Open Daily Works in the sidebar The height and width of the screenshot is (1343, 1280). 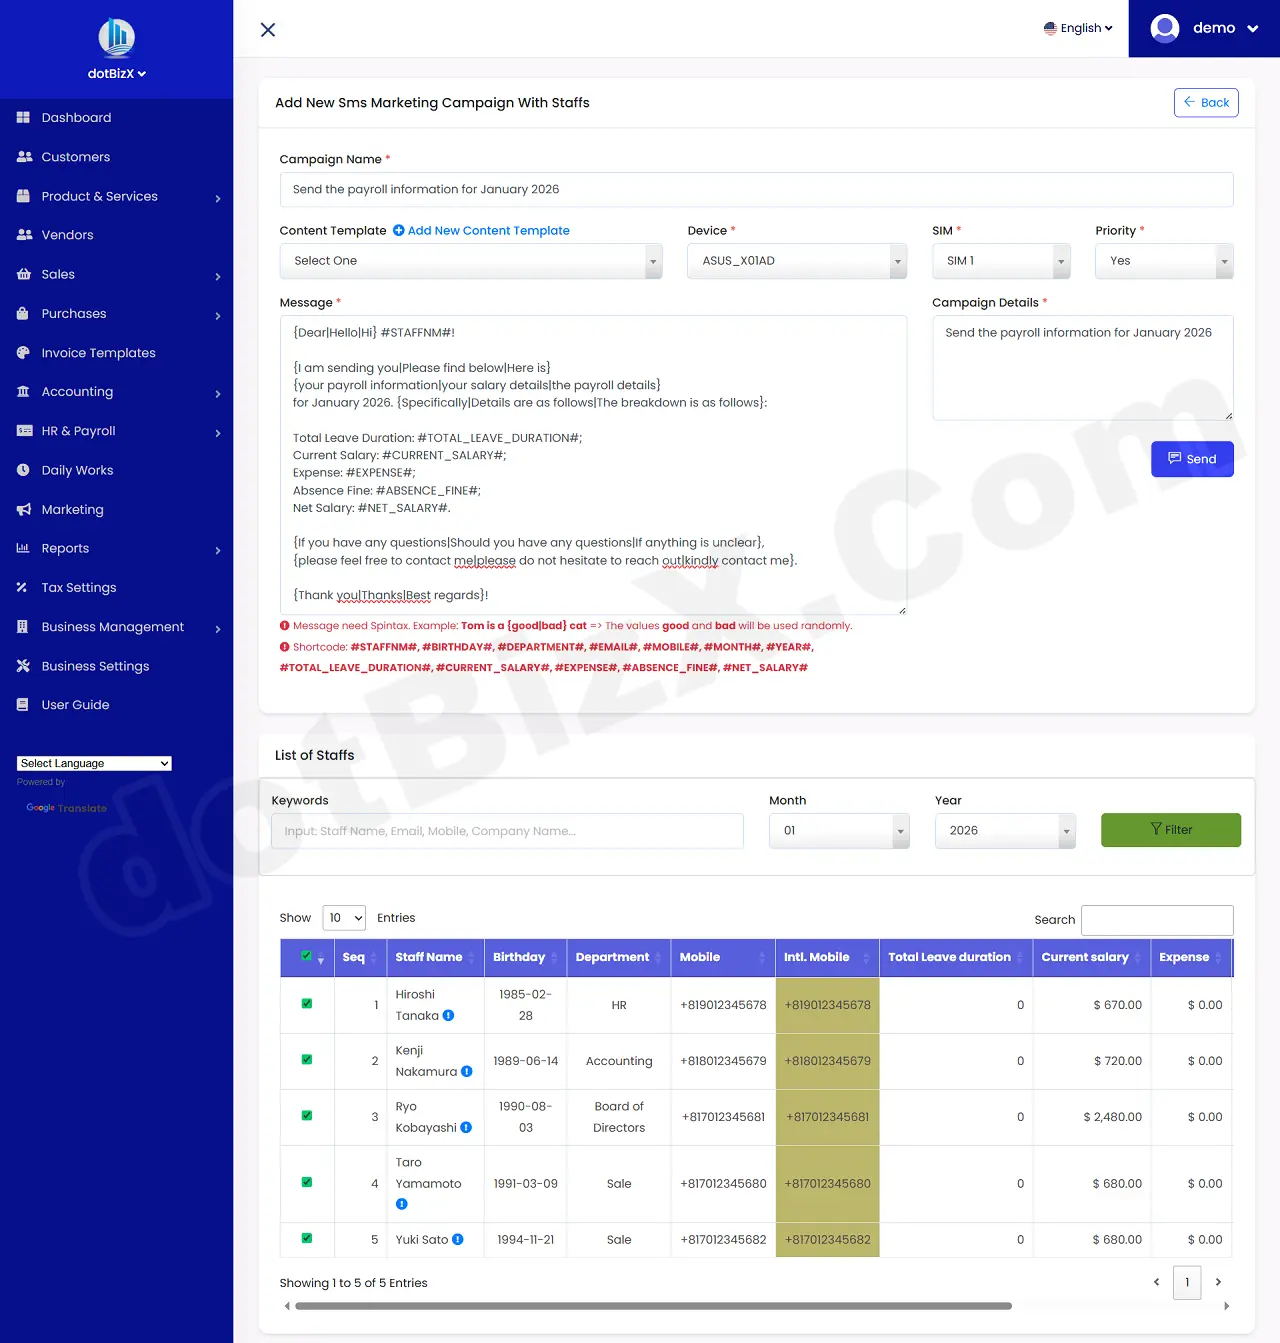76,470
